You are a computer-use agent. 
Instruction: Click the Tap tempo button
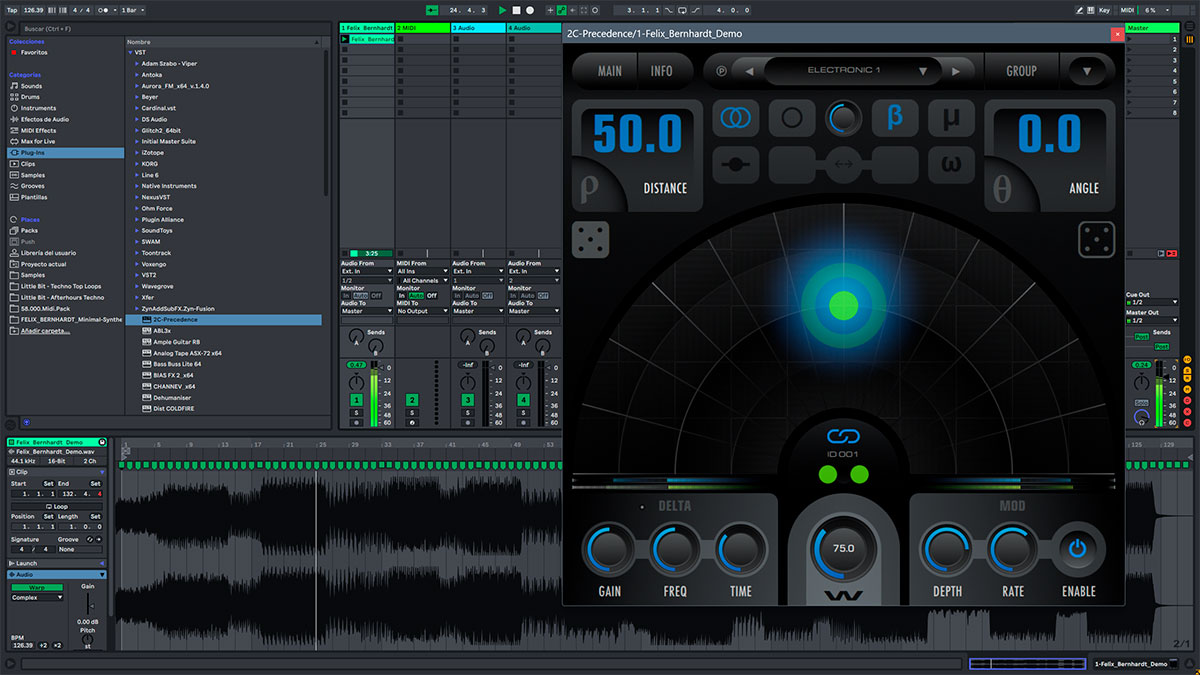[x=11, y=10]
